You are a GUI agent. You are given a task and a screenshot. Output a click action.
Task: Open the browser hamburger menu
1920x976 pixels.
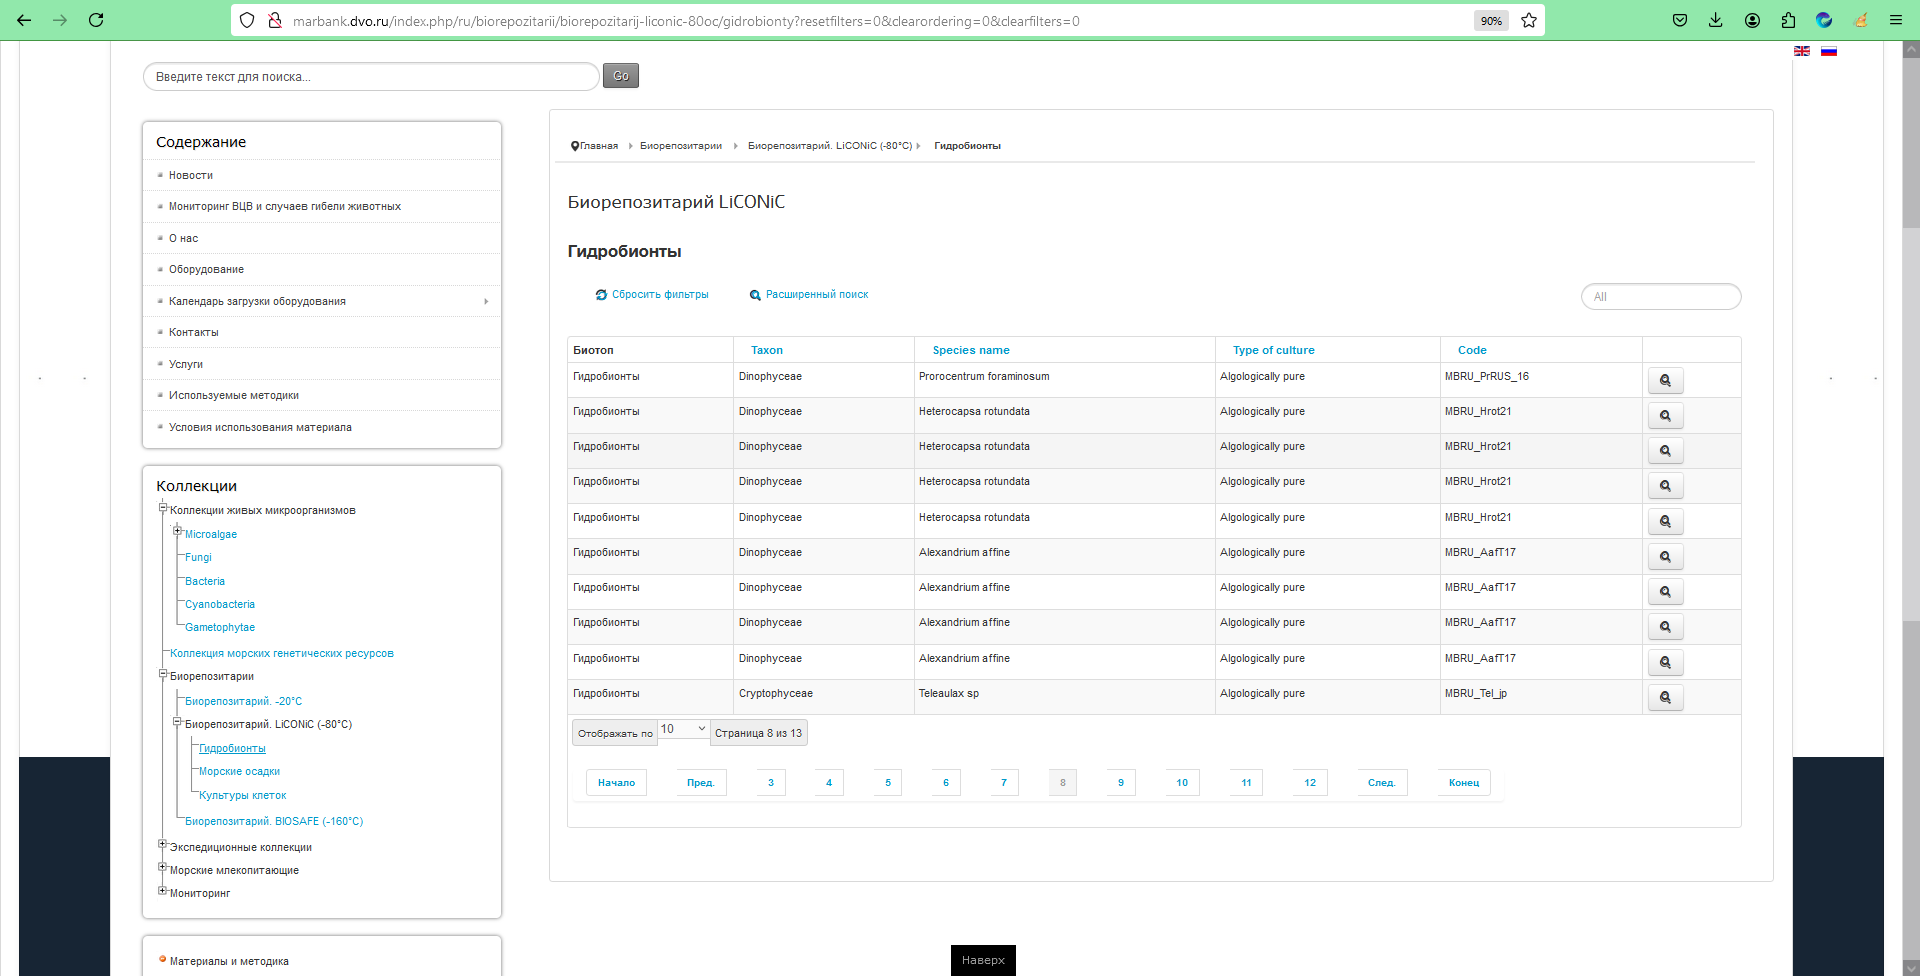[x=1896, y=20]
